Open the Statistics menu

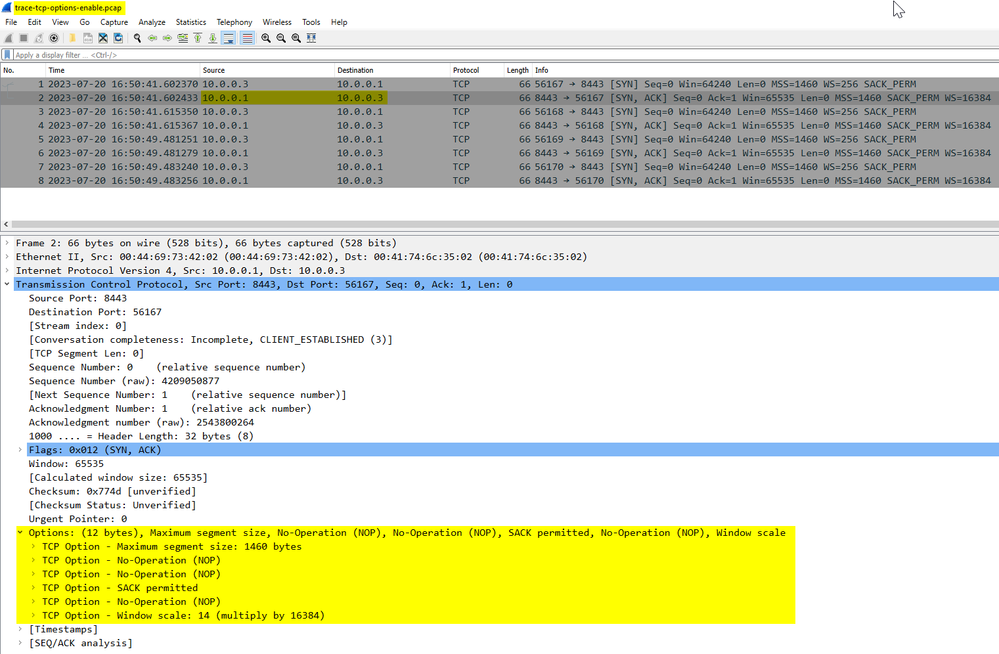pos(190,22)
